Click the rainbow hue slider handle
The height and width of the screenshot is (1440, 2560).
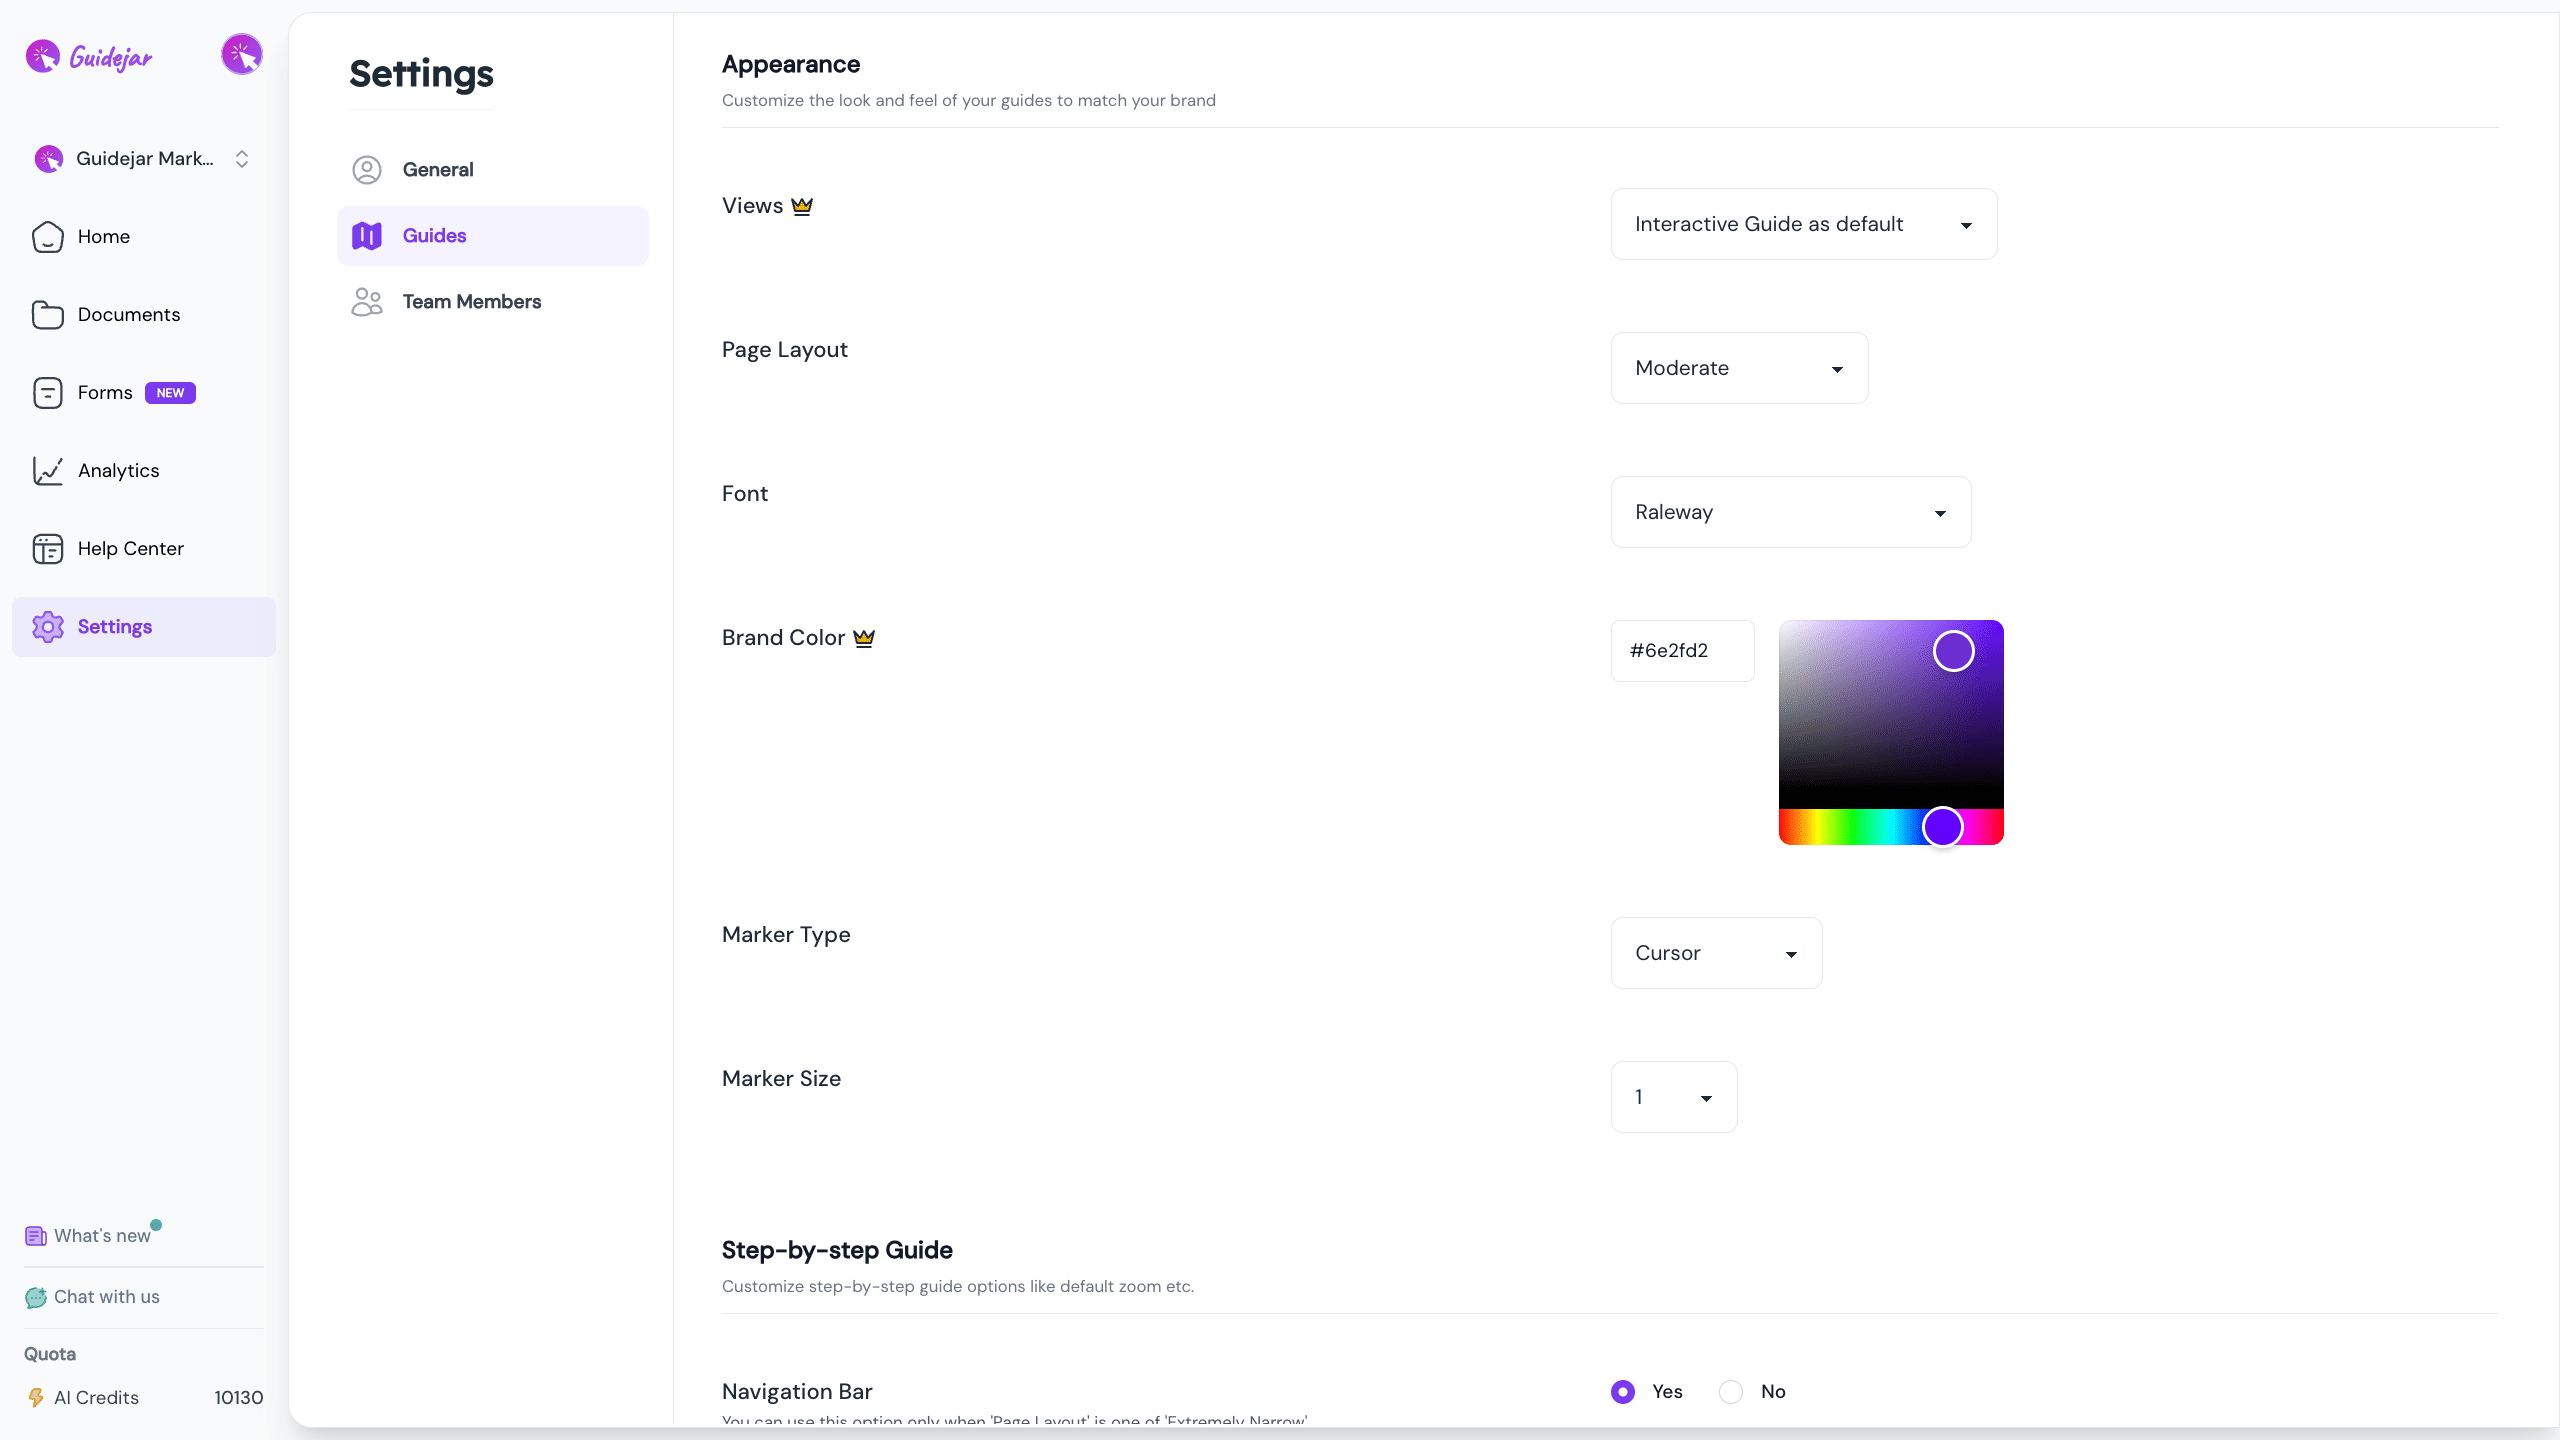tap(1942, 827)
